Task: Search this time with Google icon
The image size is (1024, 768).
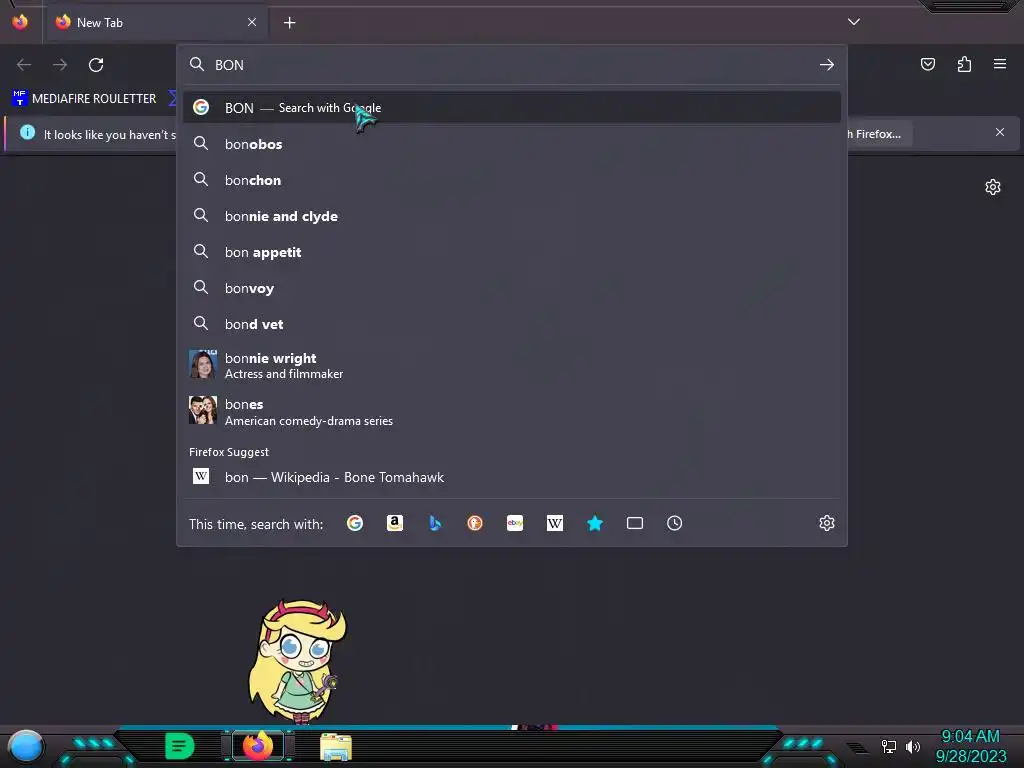Action: point(355,523)
